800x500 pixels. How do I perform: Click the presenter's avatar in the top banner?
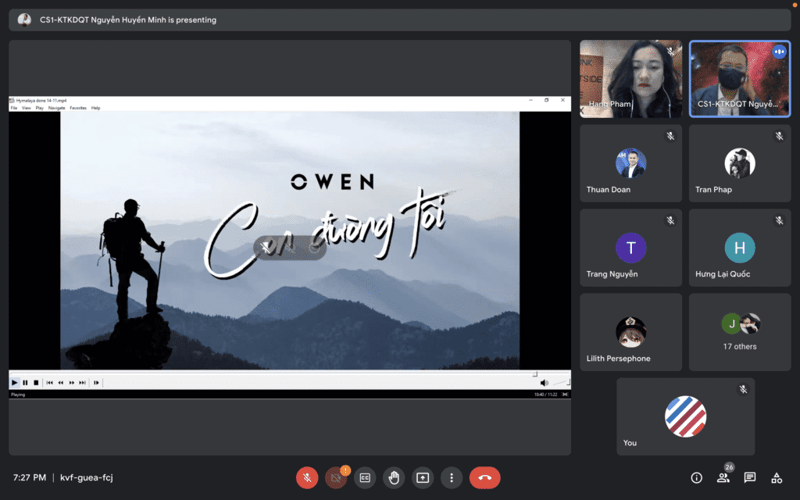click(24, 20)
